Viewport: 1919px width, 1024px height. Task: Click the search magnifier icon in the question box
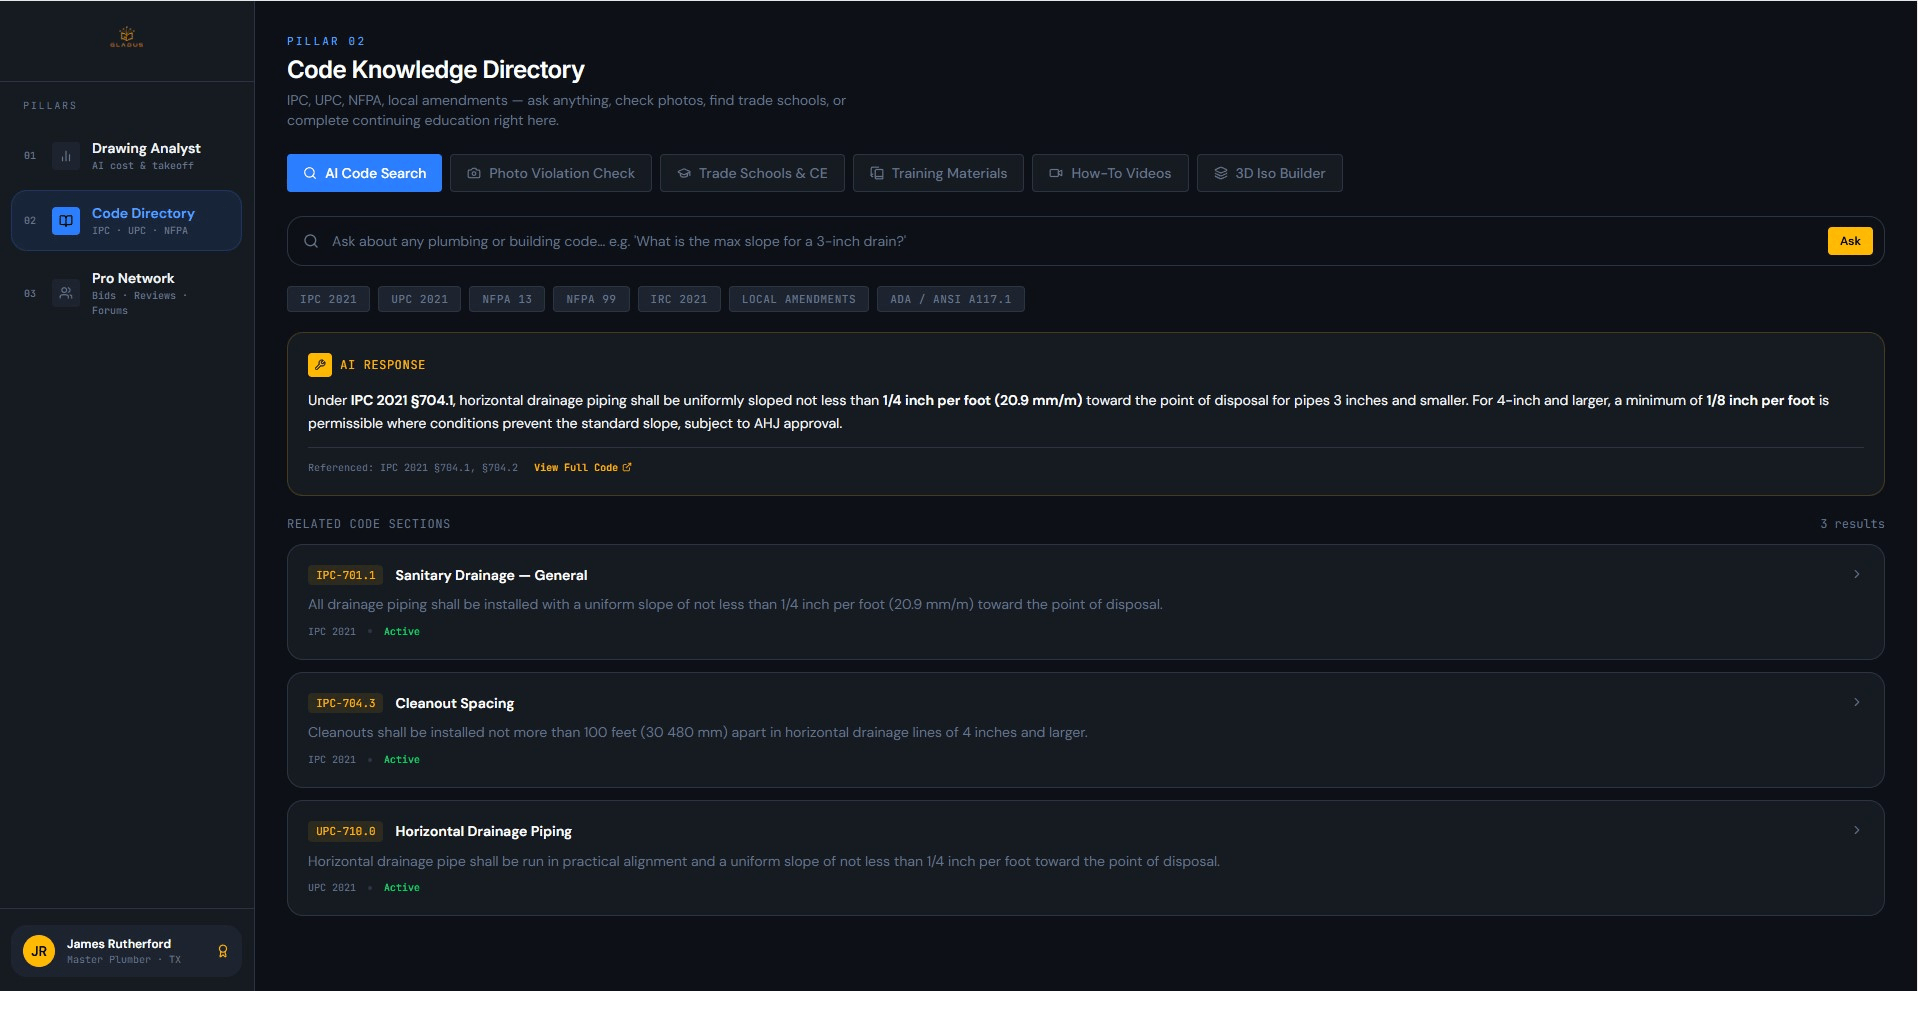311,241
